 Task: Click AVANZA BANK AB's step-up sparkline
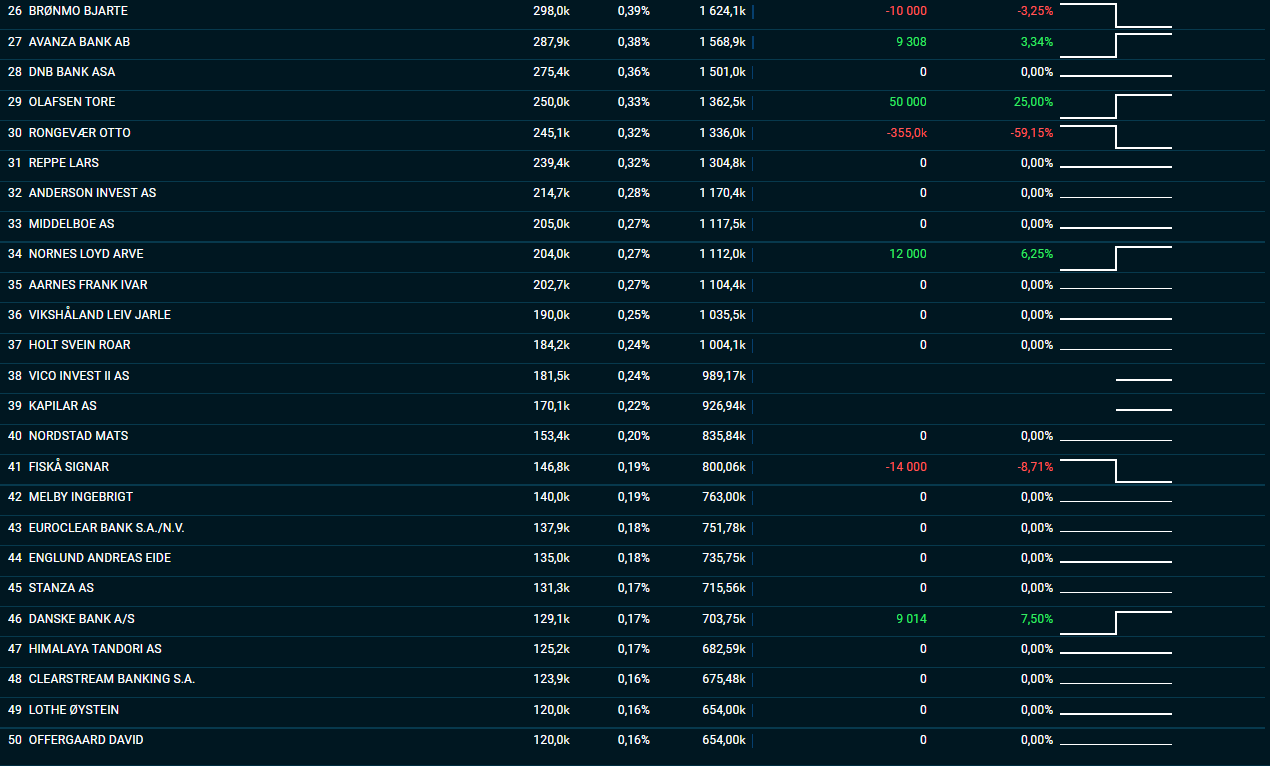[1116, 46]
